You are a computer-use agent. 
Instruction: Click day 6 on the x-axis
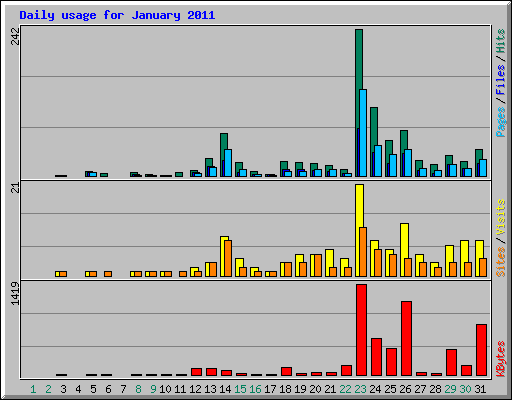tap(108, 389)
